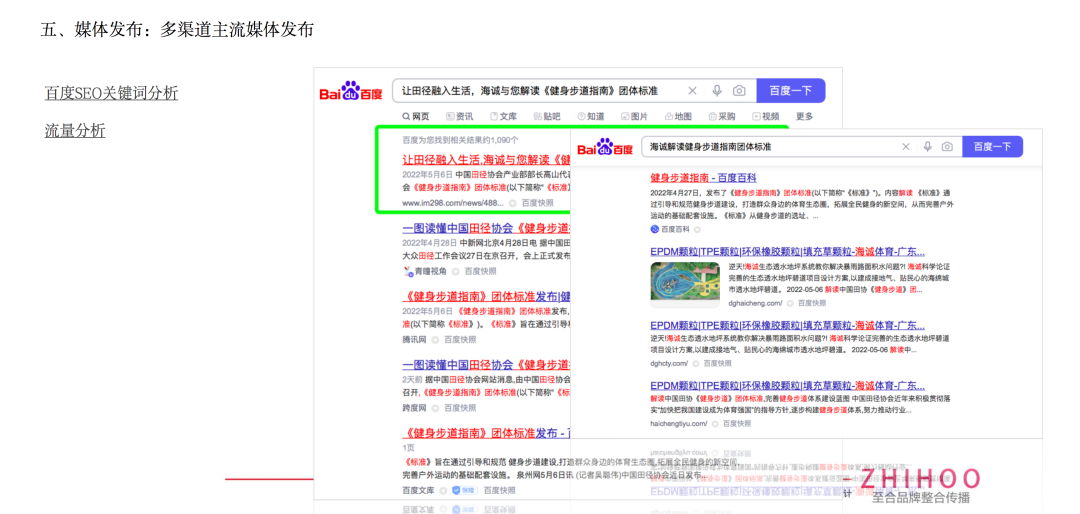Click the badge icon beside haichengtiyu.com
1080x514 pixels.
[x=715, y=424]
